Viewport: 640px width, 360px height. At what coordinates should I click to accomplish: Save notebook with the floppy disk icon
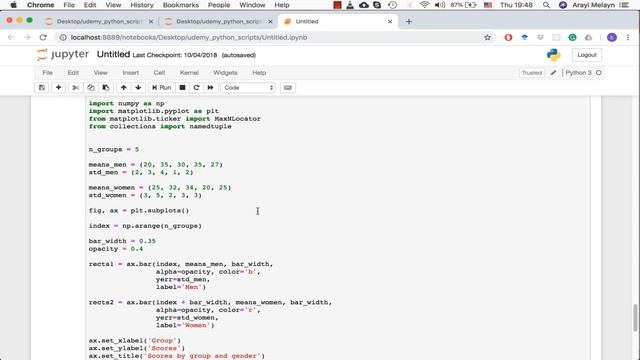coord(42,88)
